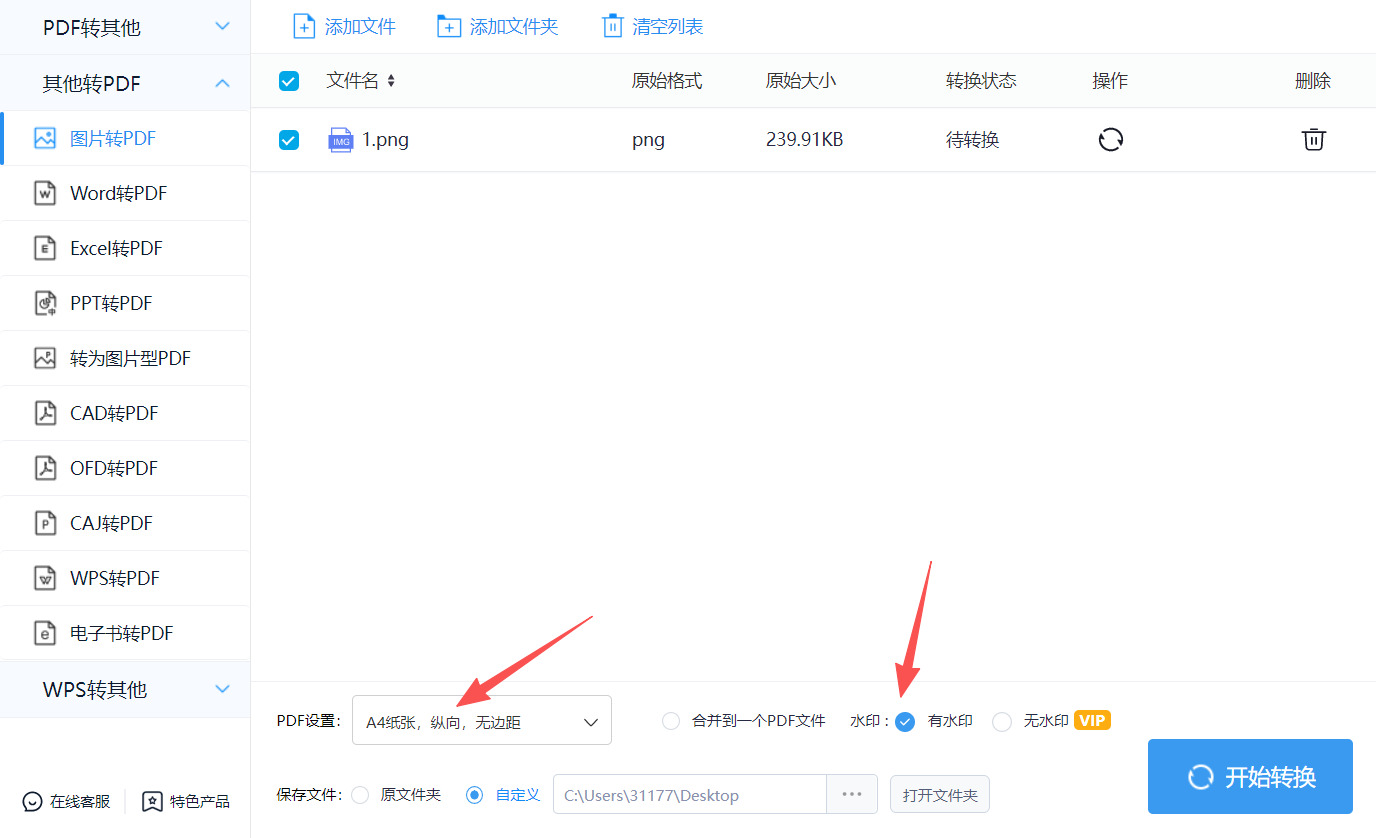Switch to Excel转PDF conversion

[x=127, y=248]
